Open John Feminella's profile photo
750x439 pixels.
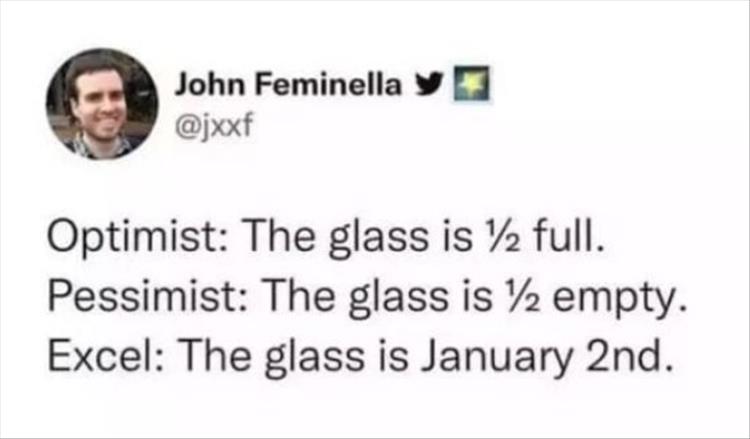[x=102, y=104]
